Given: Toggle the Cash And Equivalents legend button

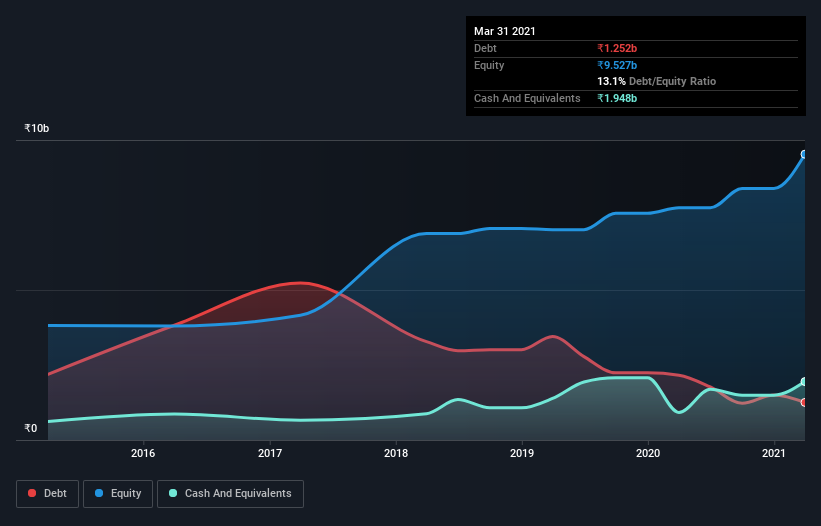Looking at the screenshot, I should [x=230, y=494].
